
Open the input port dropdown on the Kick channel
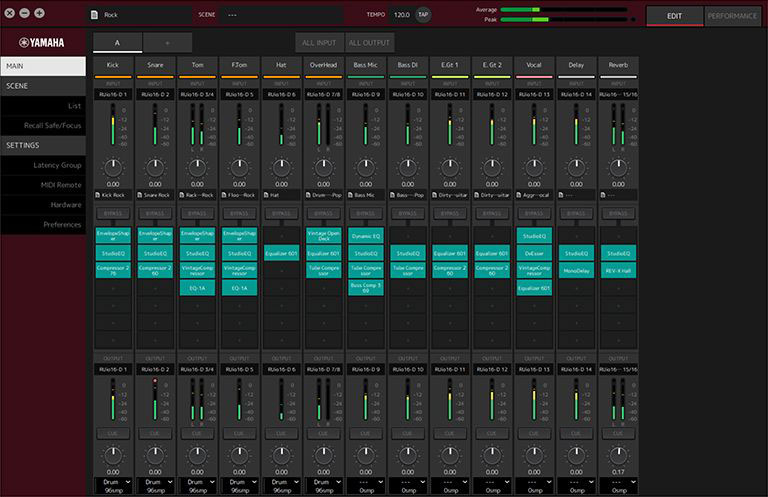click(112, 93)
